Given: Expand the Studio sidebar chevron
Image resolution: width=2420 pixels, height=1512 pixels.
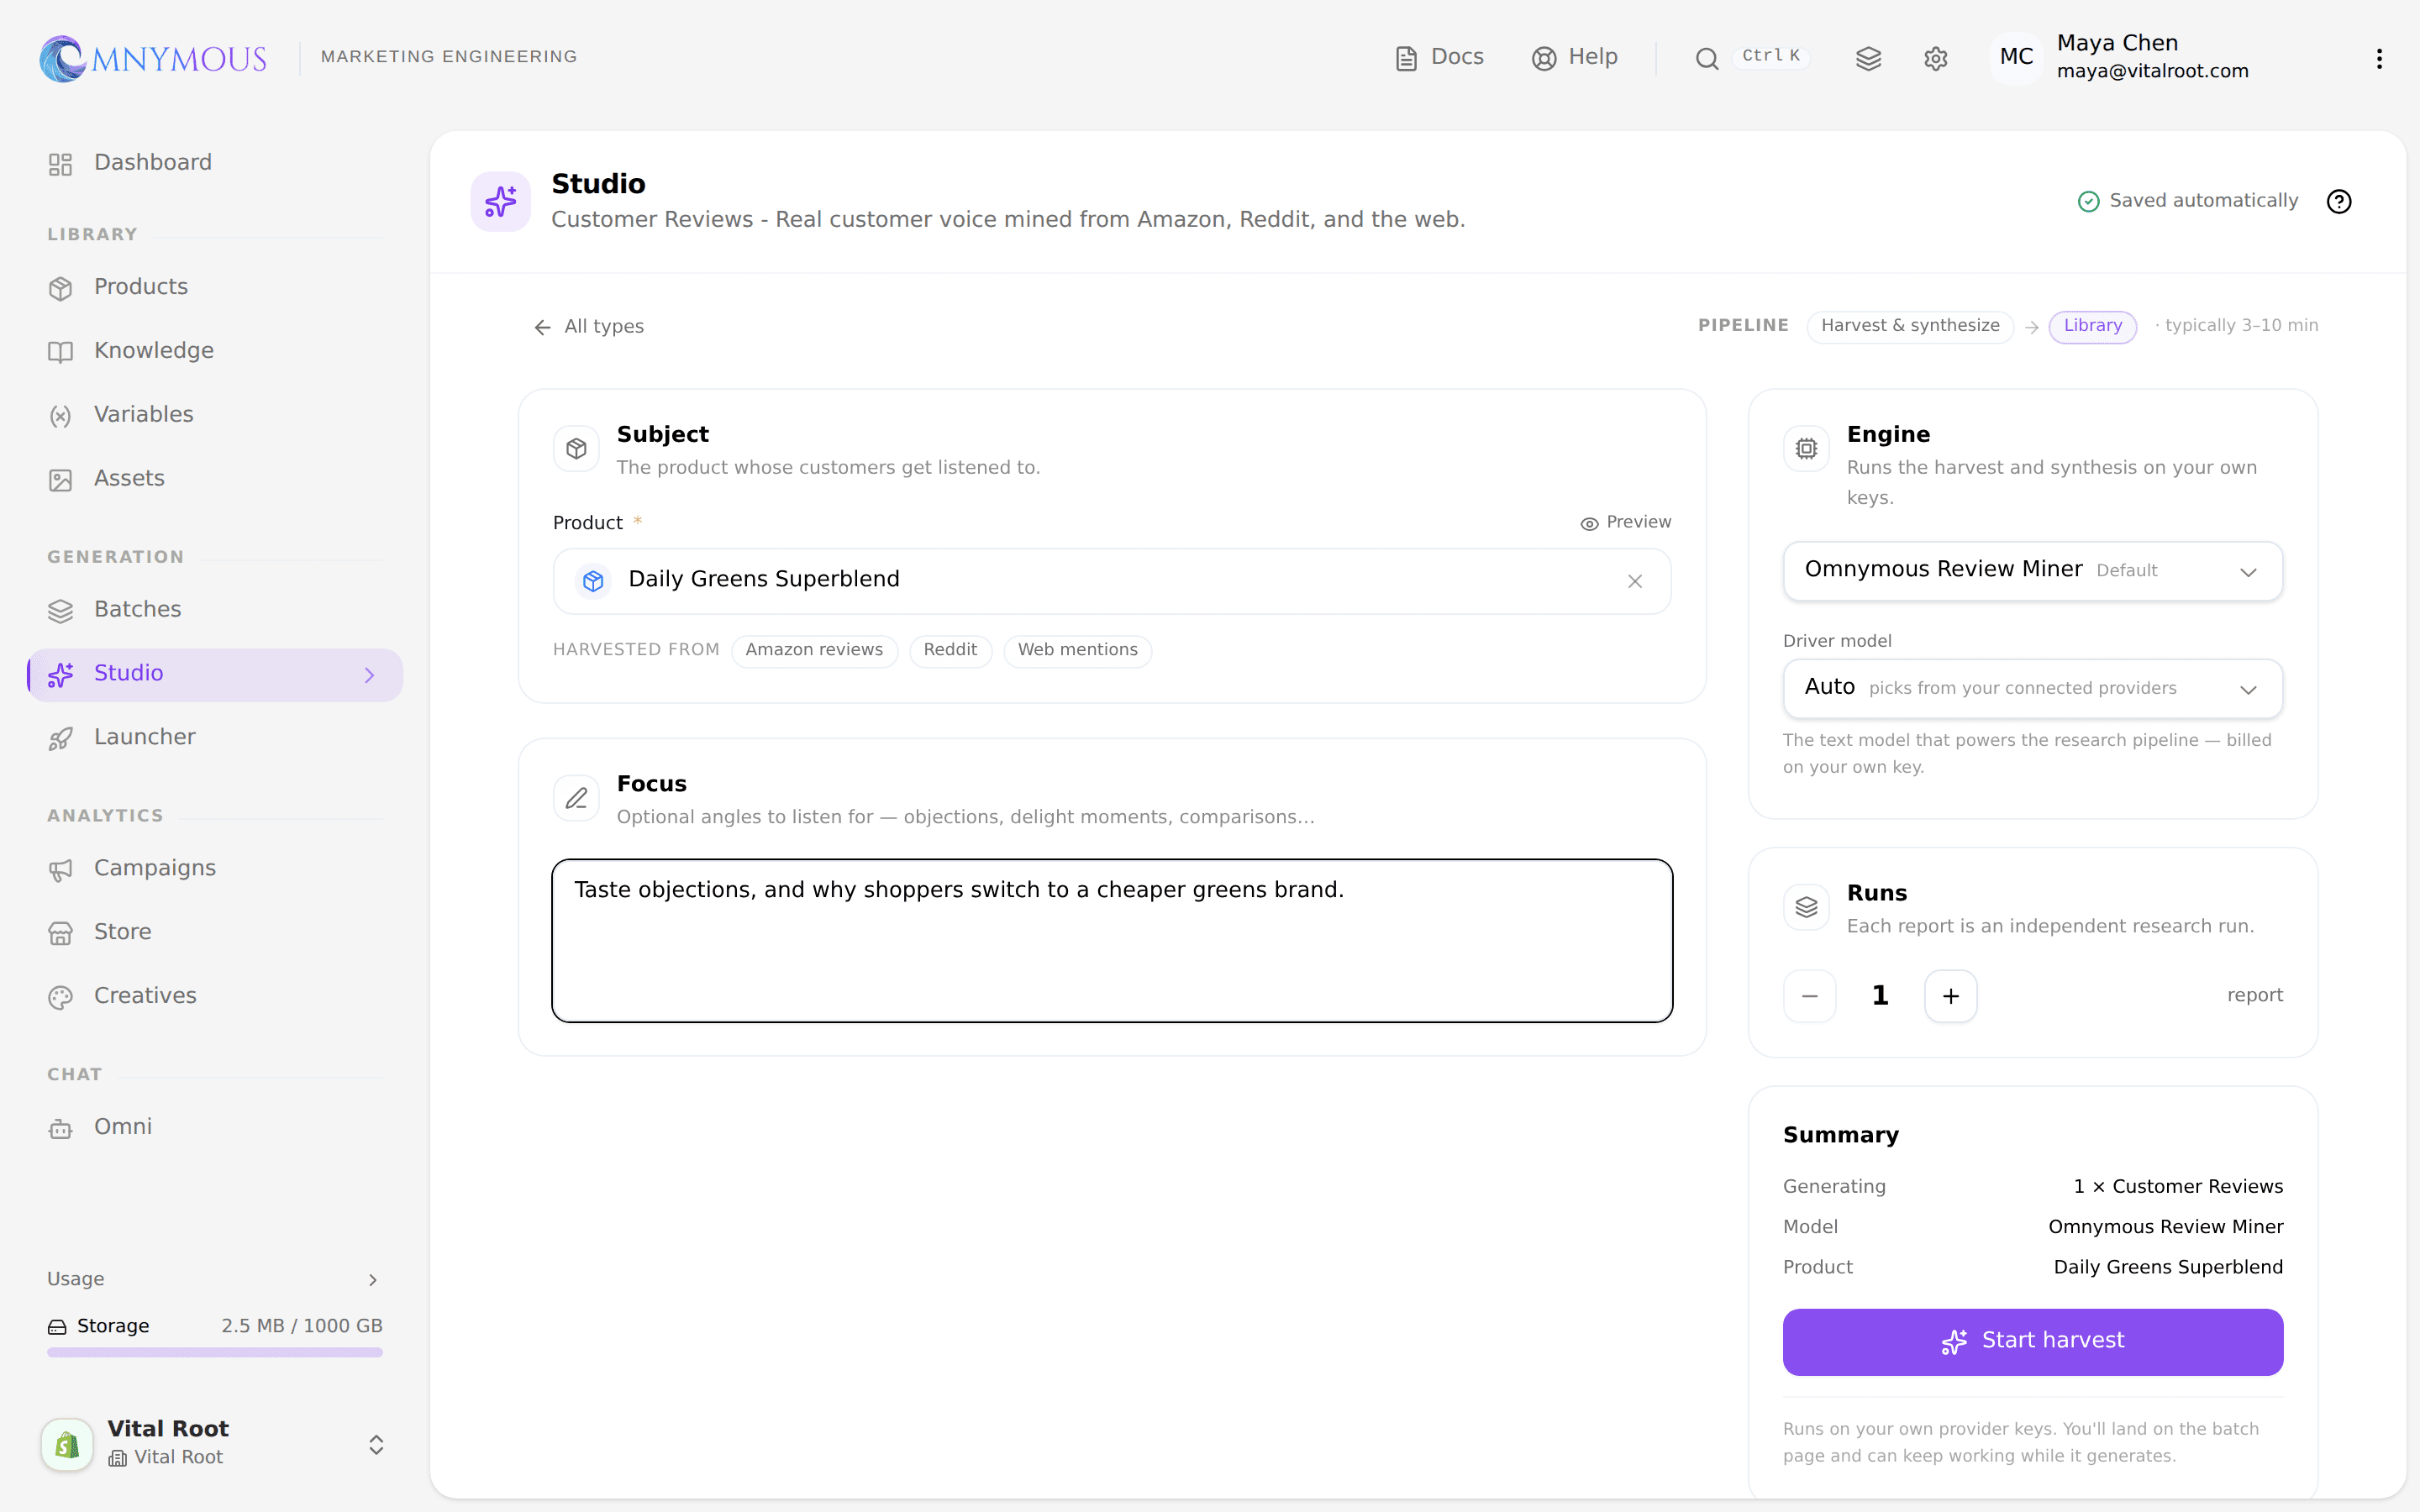Looking at the screenshot, I should pyautogui.click(x=369, y=675).
